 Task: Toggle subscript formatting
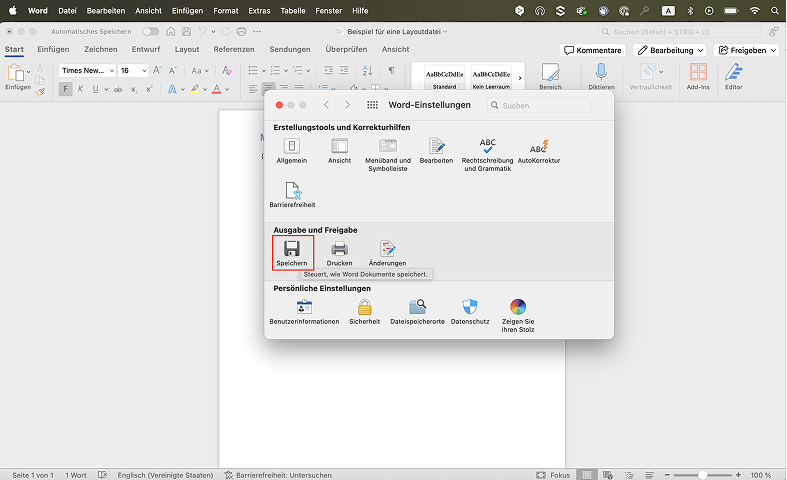(134, 89)
